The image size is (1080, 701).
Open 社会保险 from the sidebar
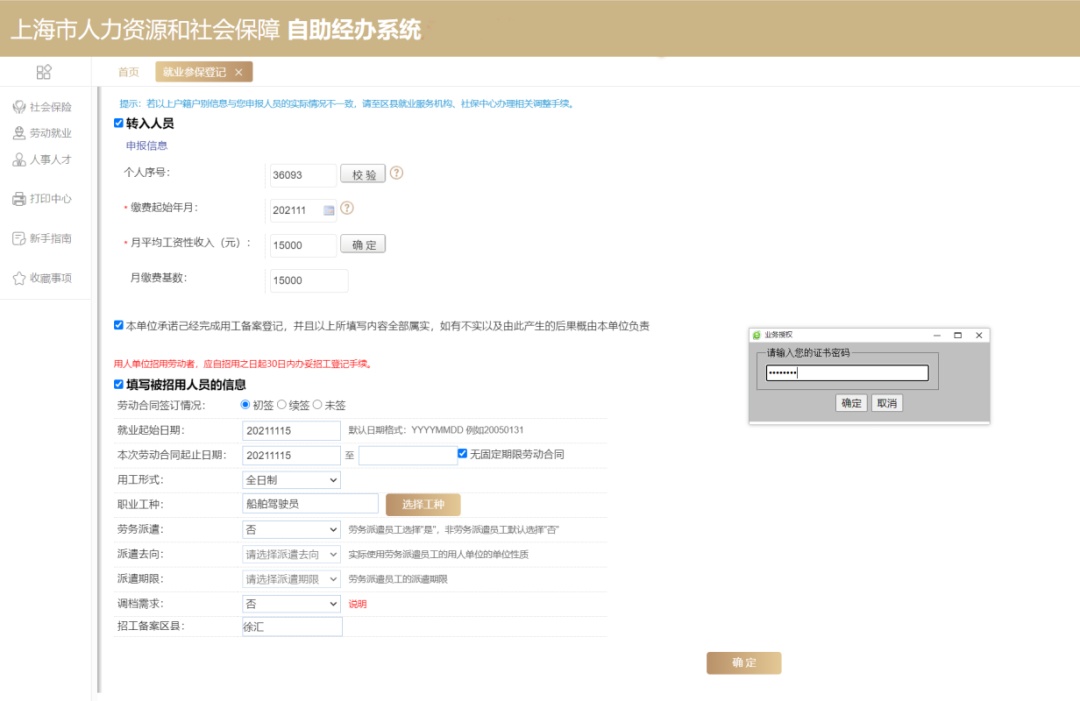(42, 107)
